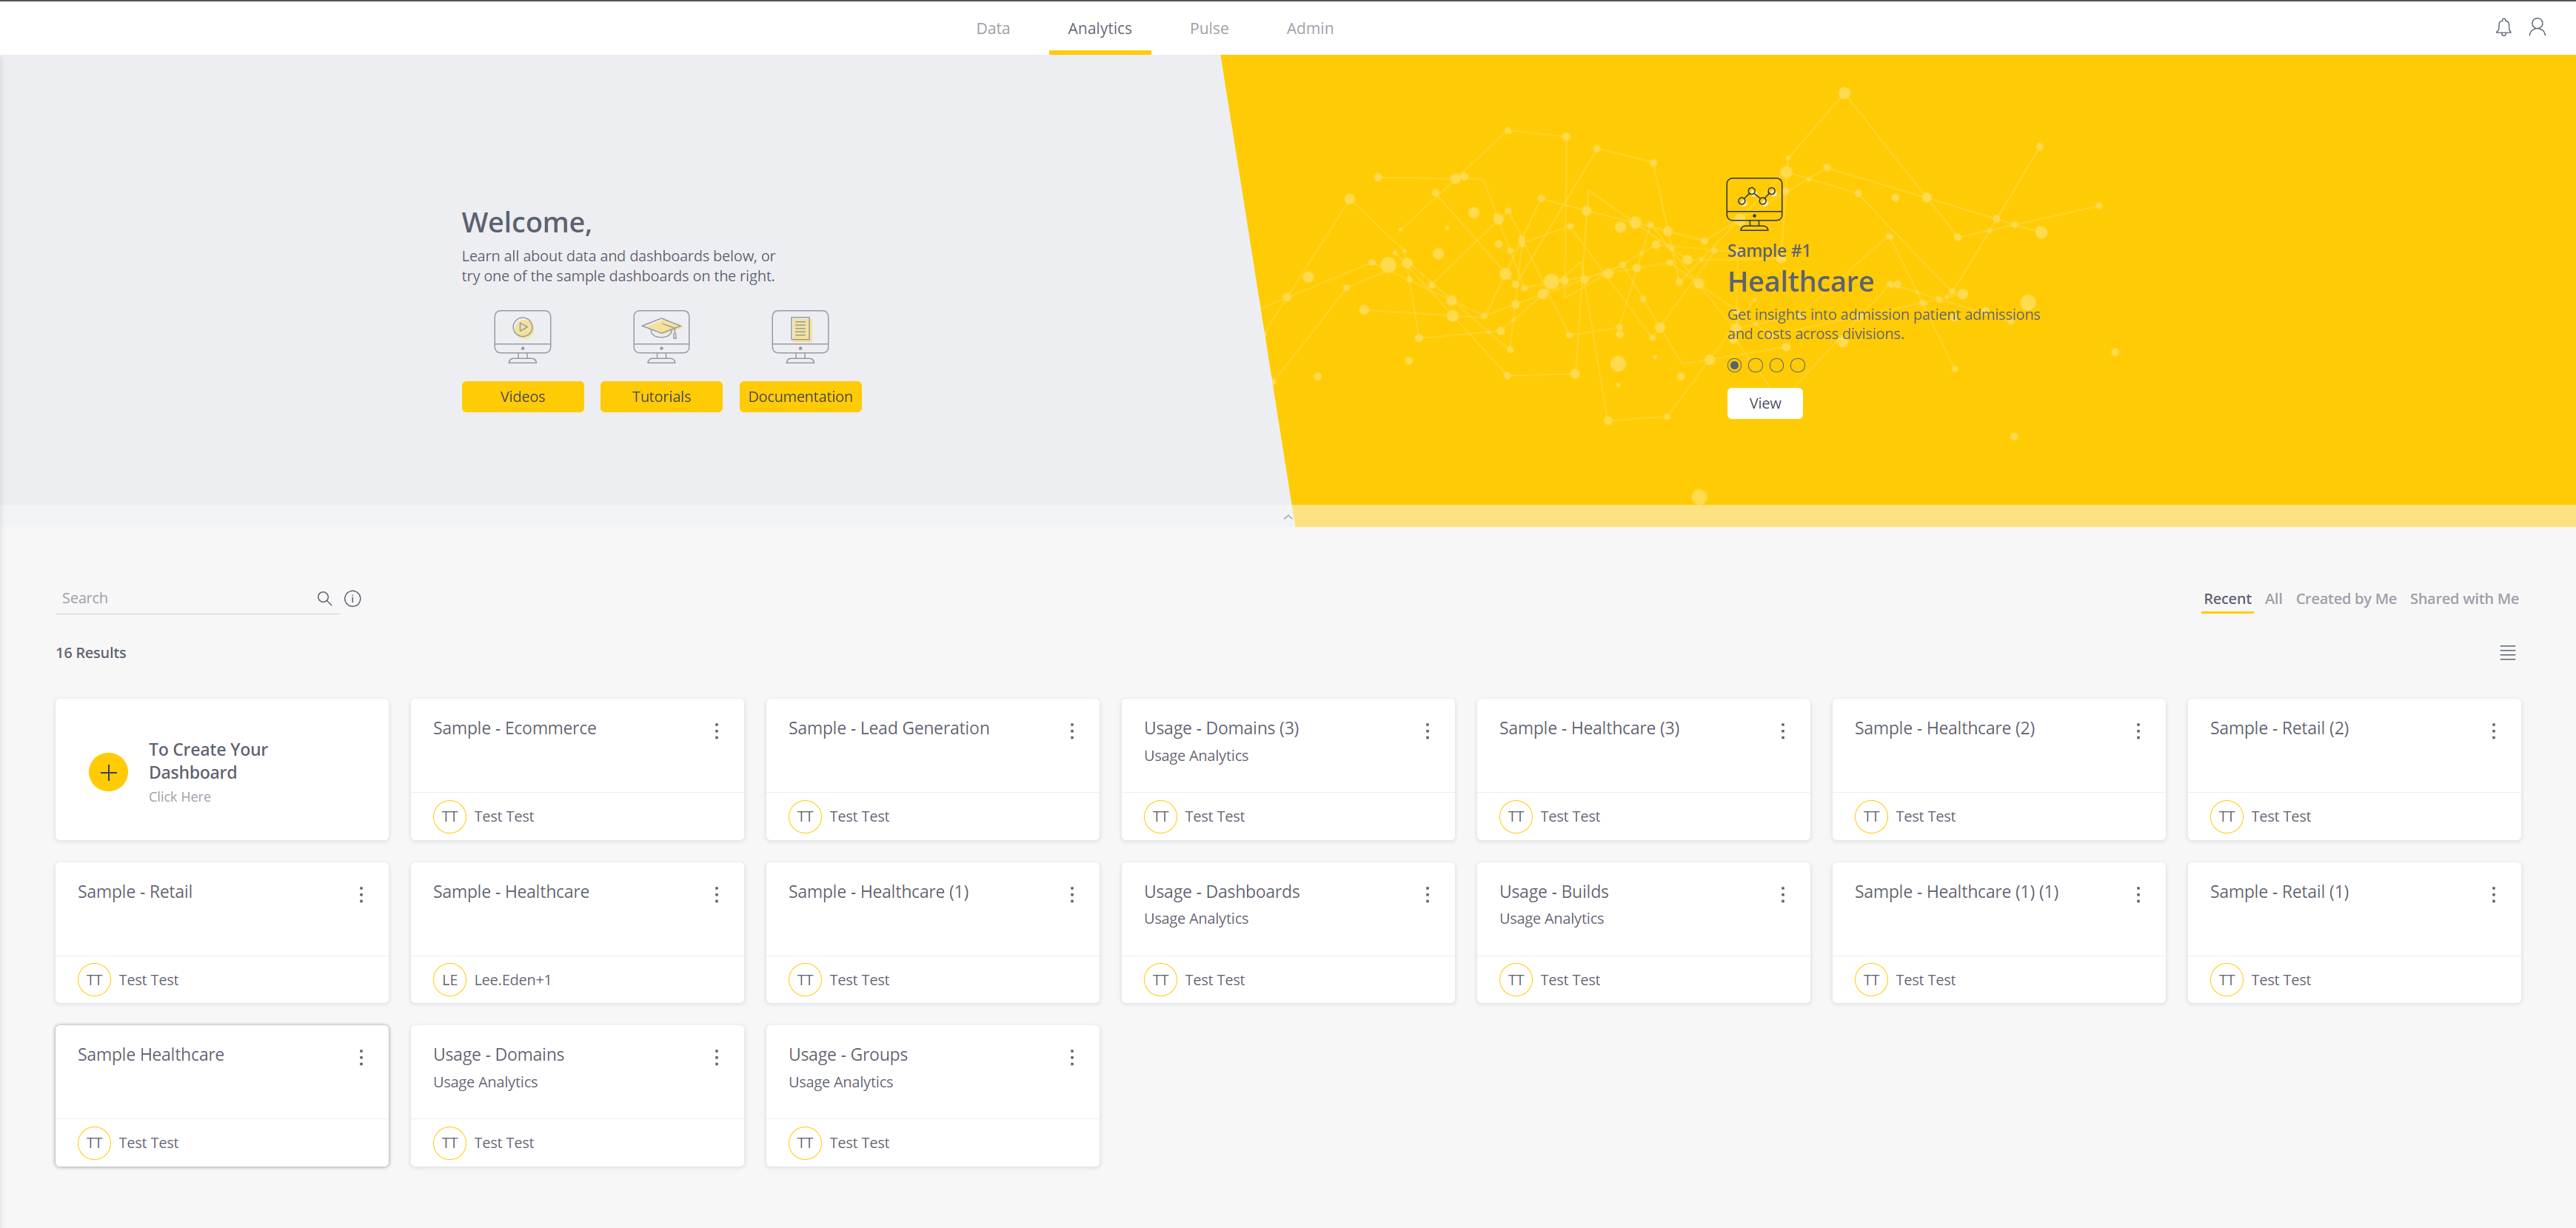
Task: Click the Documentation monitor icon
Action: pyautogui.click(x=800, y=336)
